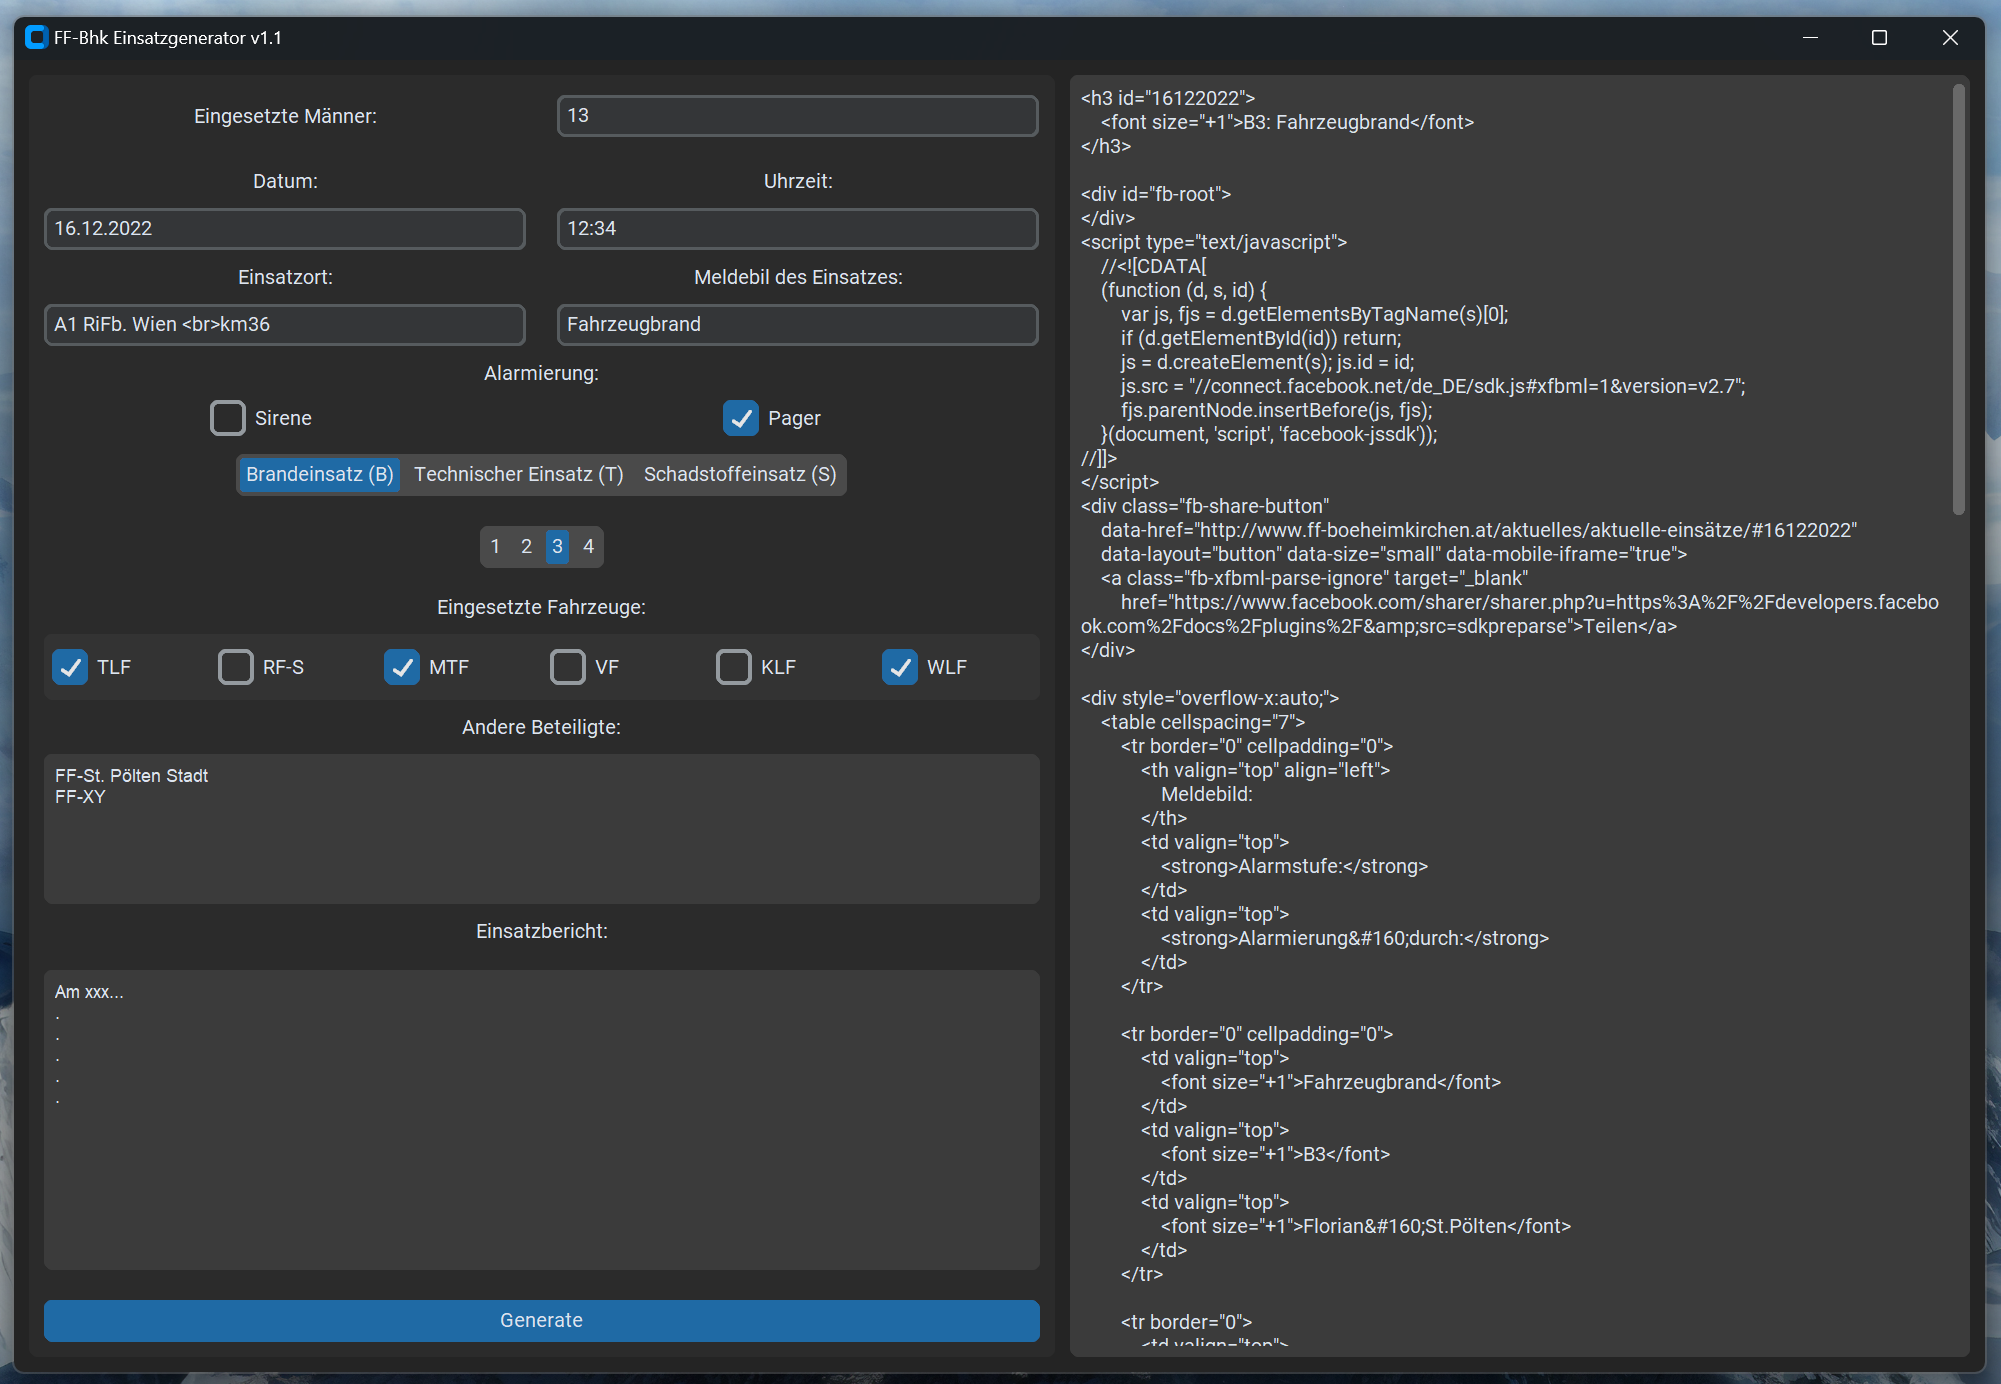This screenshot has height=1384, width=2001.
Task: Click the 'Einsatzbericht:' label
Action: (541, 932)
